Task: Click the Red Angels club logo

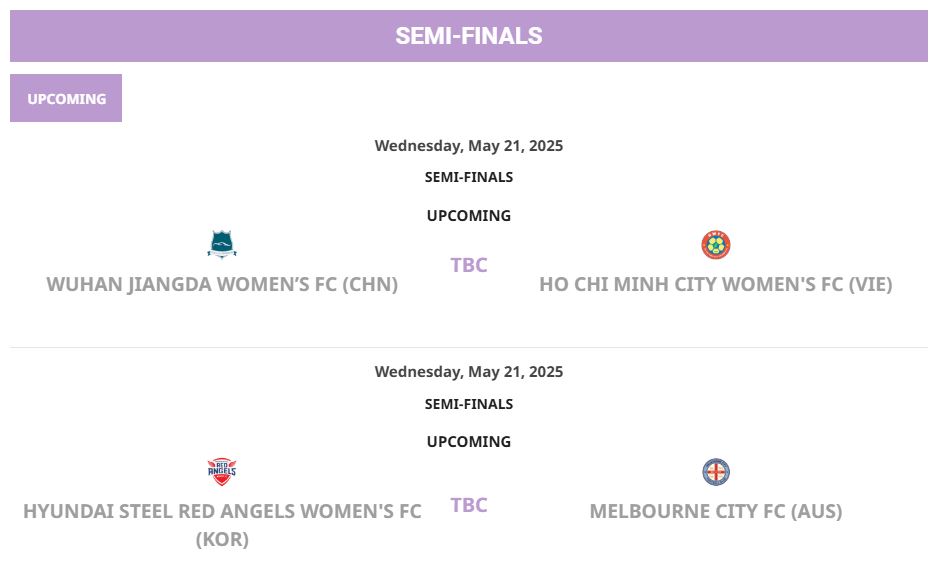Action: coord(222,472)
